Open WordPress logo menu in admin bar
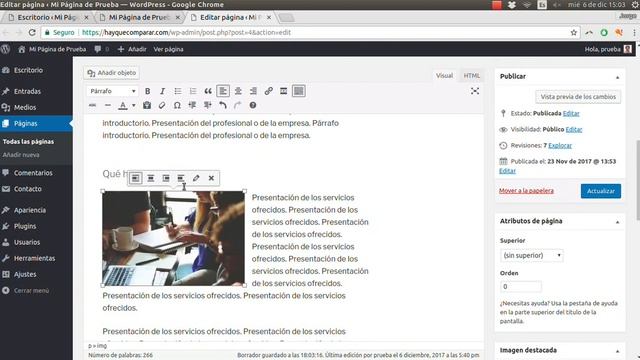 tap(5, 49)
